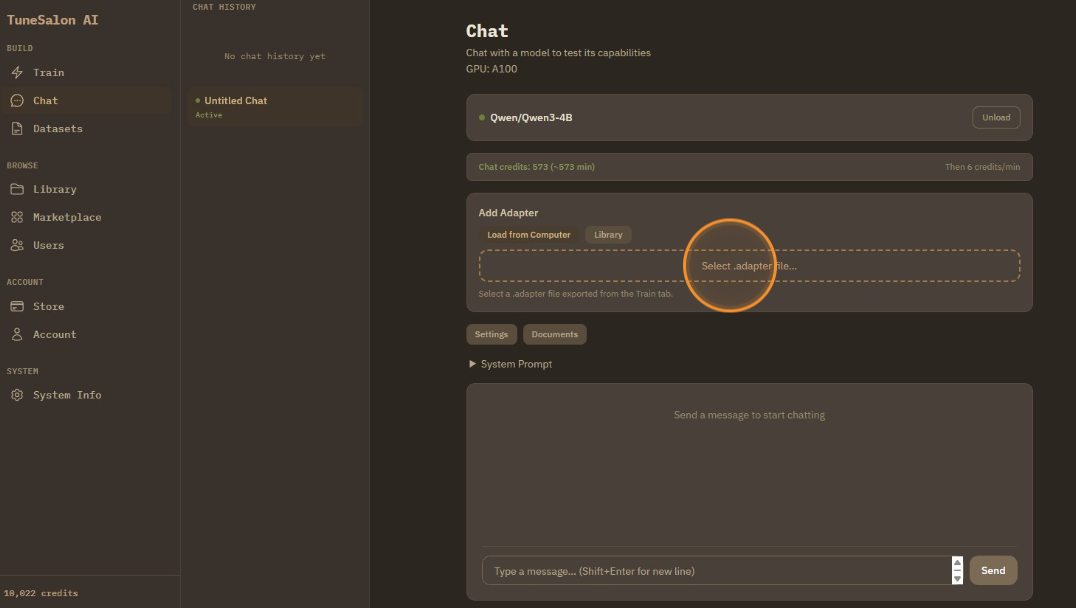Click the stepper arrows beside the message box
The width and height of the screenshot is (1076, 608).
[x=957, y=570]
